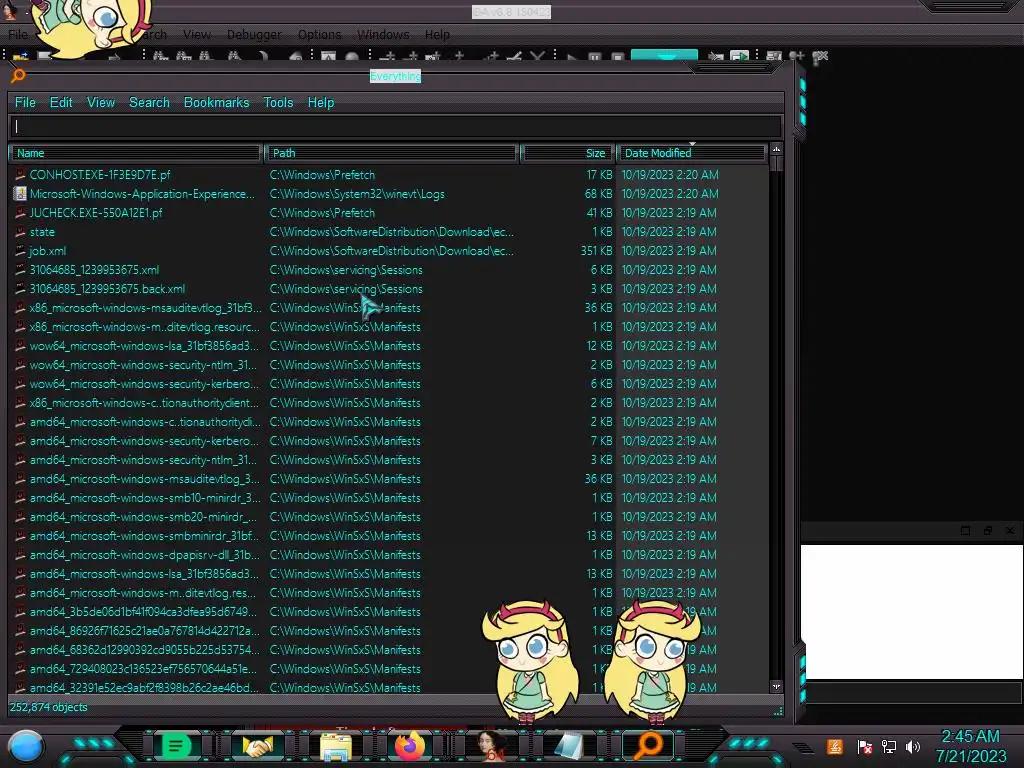Screen dimensions: 1024x768
Task: Sort results by the Name column
Action: [x=135, y=153]
